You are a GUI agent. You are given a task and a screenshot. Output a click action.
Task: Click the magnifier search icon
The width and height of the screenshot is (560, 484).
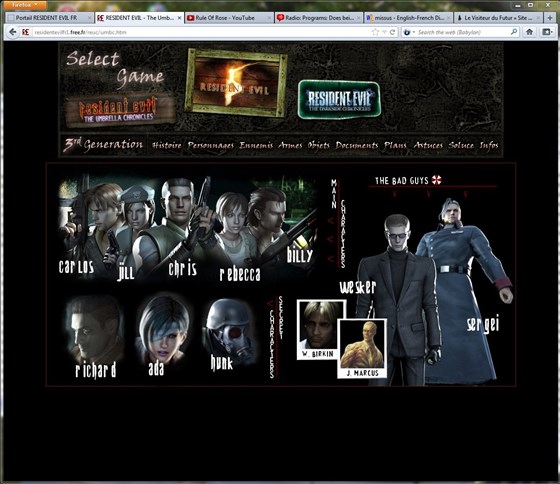pyautogui.click(x=514, y=32)
